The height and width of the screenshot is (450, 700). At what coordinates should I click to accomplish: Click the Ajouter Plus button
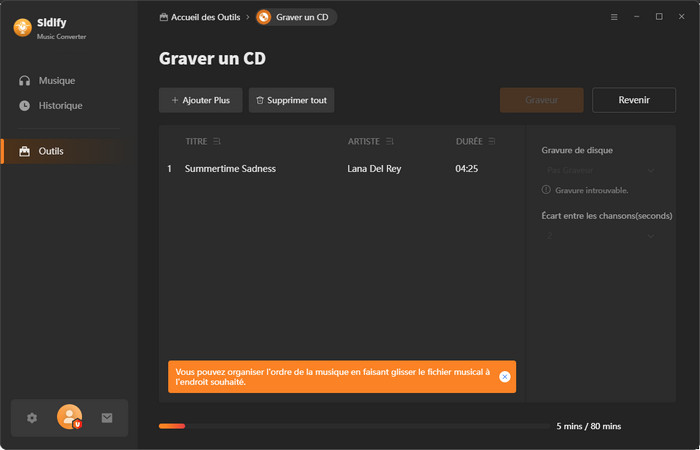pos(200,100)
